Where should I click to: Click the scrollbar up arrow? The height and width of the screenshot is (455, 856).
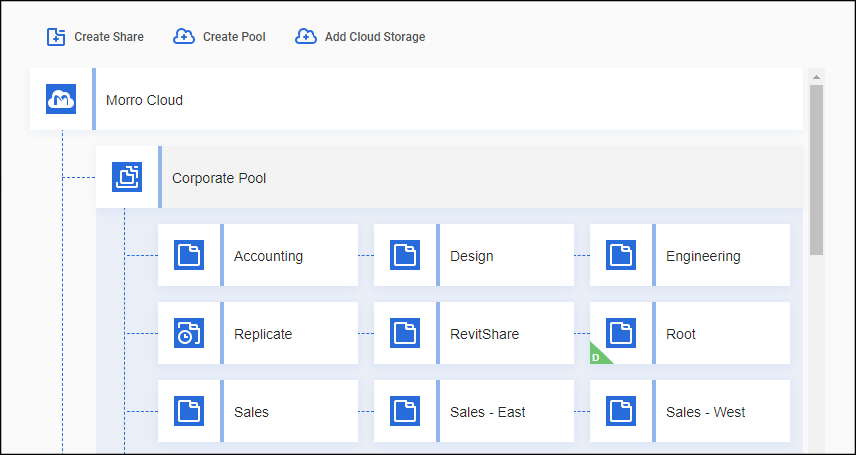click(x=816, y=77)
